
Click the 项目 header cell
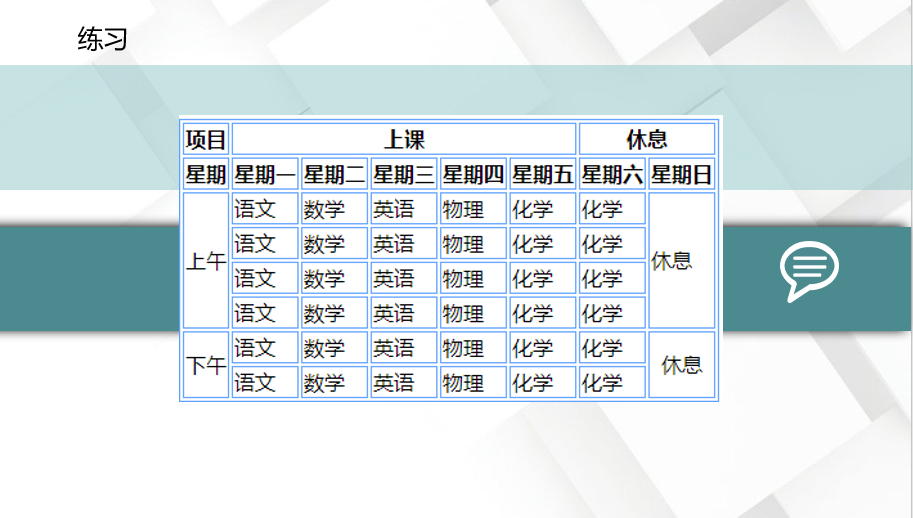click(x=206, y=139)
